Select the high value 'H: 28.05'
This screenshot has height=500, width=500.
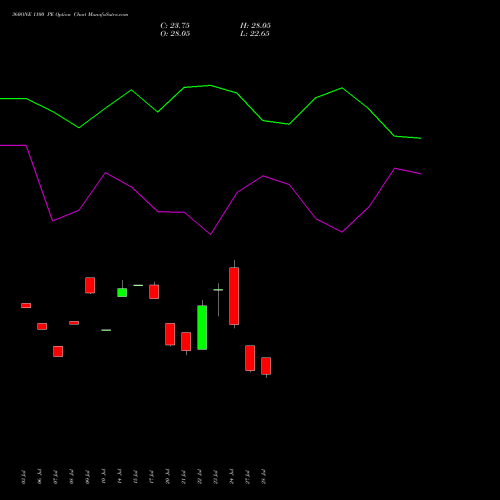[255, 26]
